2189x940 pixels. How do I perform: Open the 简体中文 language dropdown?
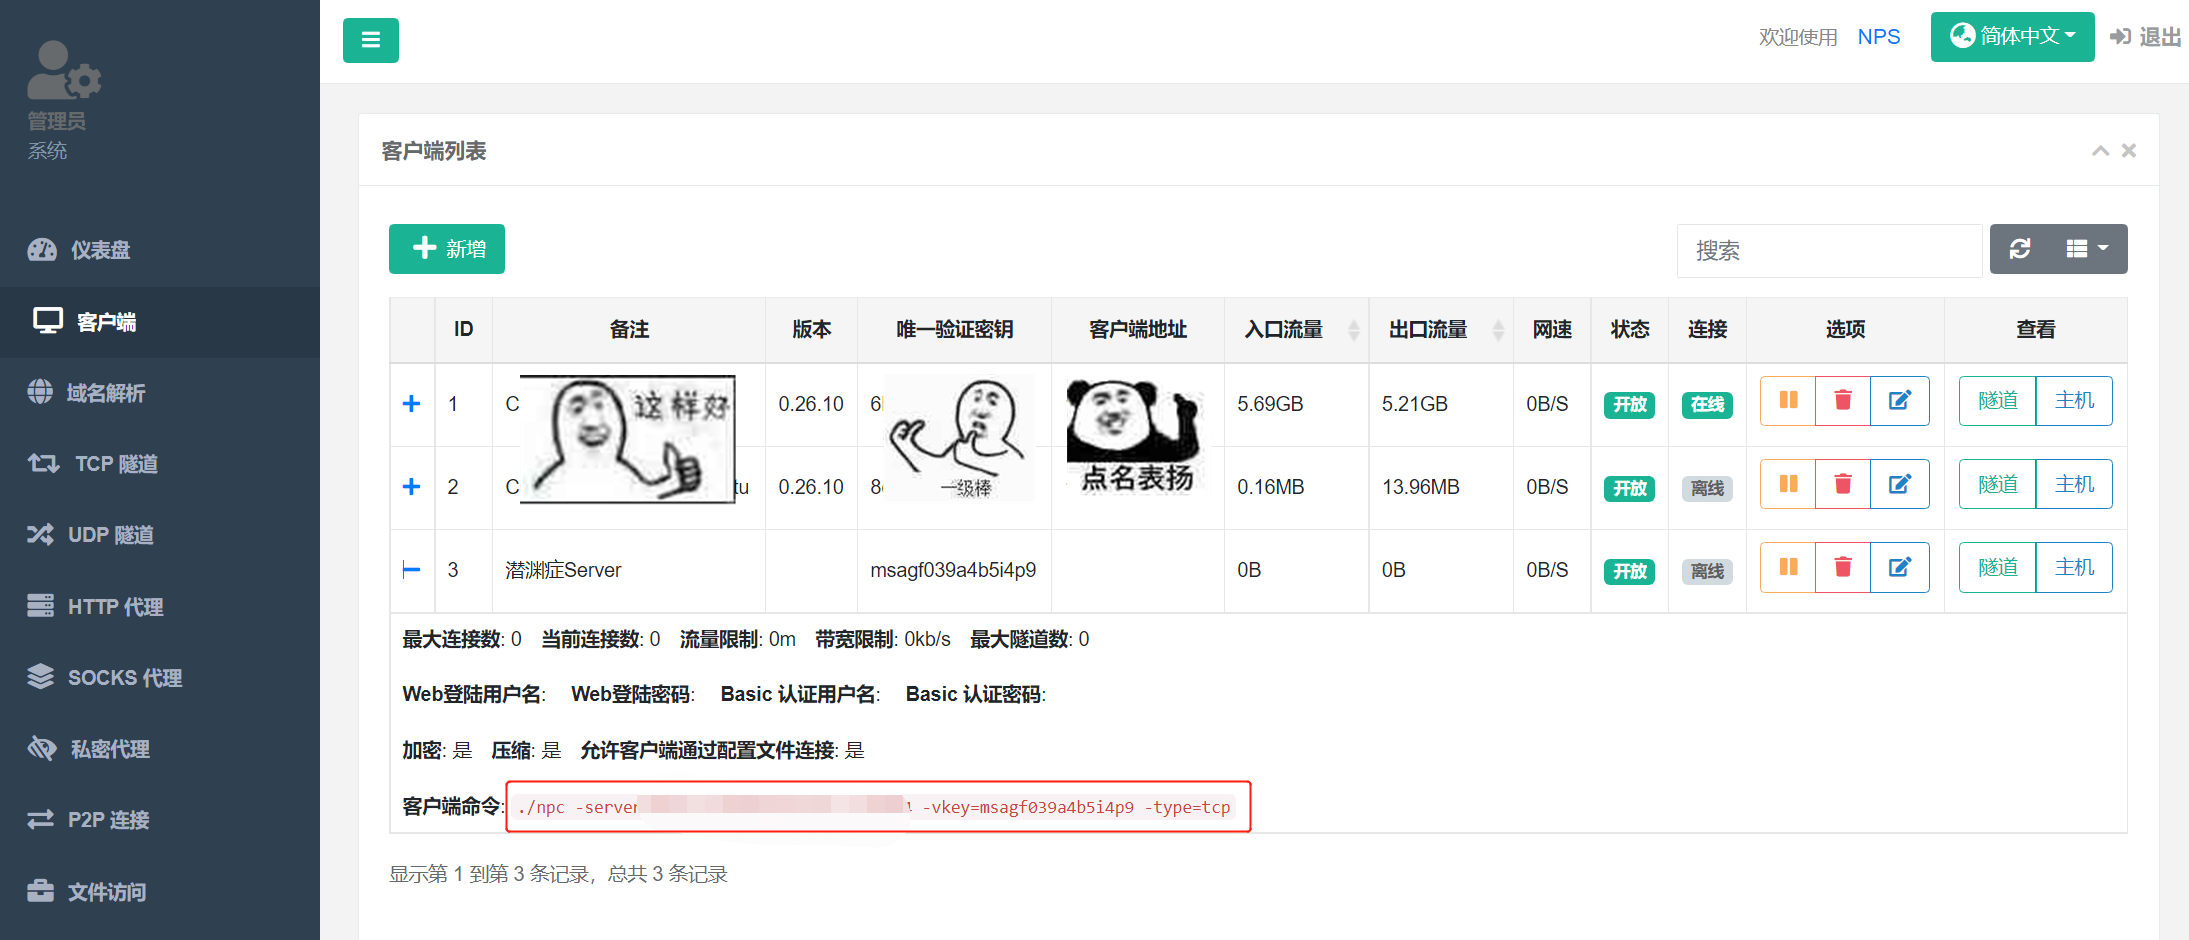[x=2012, y=37]
